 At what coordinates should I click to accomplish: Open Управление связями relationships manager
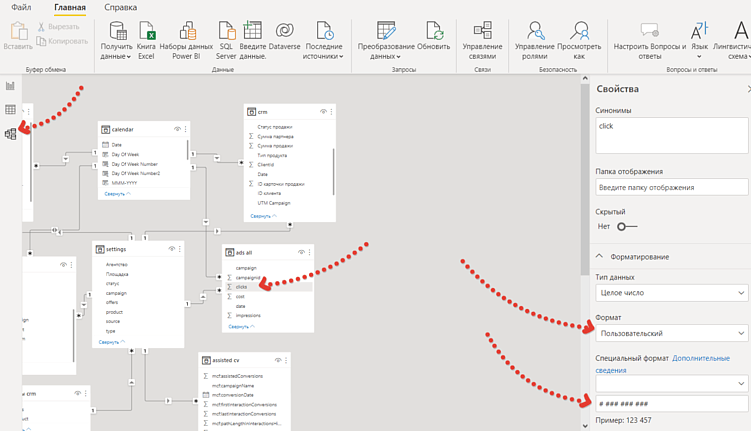tap(483, 37)
